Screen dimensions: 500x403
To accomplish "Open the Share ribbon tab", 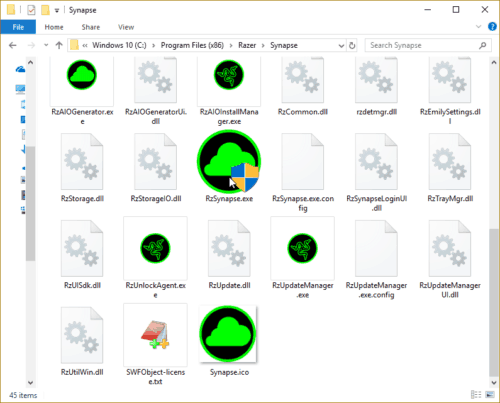I will (91, 27).
